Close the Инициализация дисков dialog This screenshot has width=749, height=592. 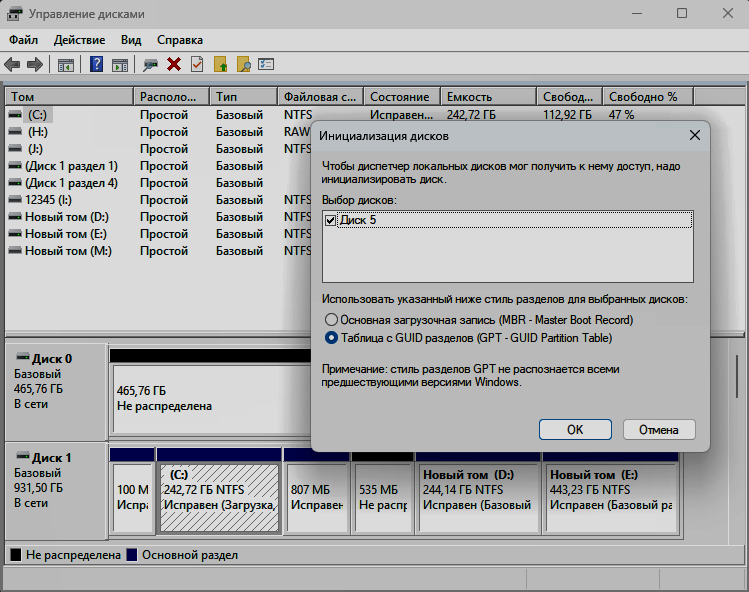click(694, 135)
